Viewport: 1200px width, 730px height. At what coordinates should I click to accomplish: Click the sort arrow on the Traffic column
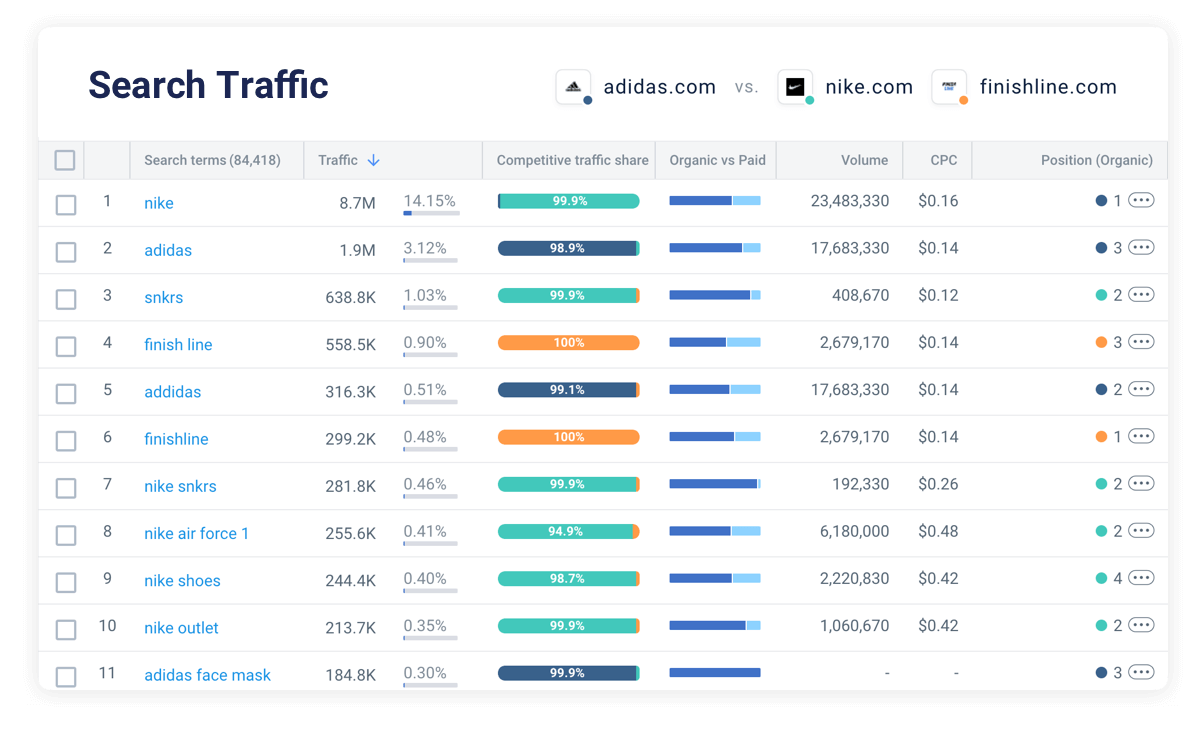pos(375,160)
